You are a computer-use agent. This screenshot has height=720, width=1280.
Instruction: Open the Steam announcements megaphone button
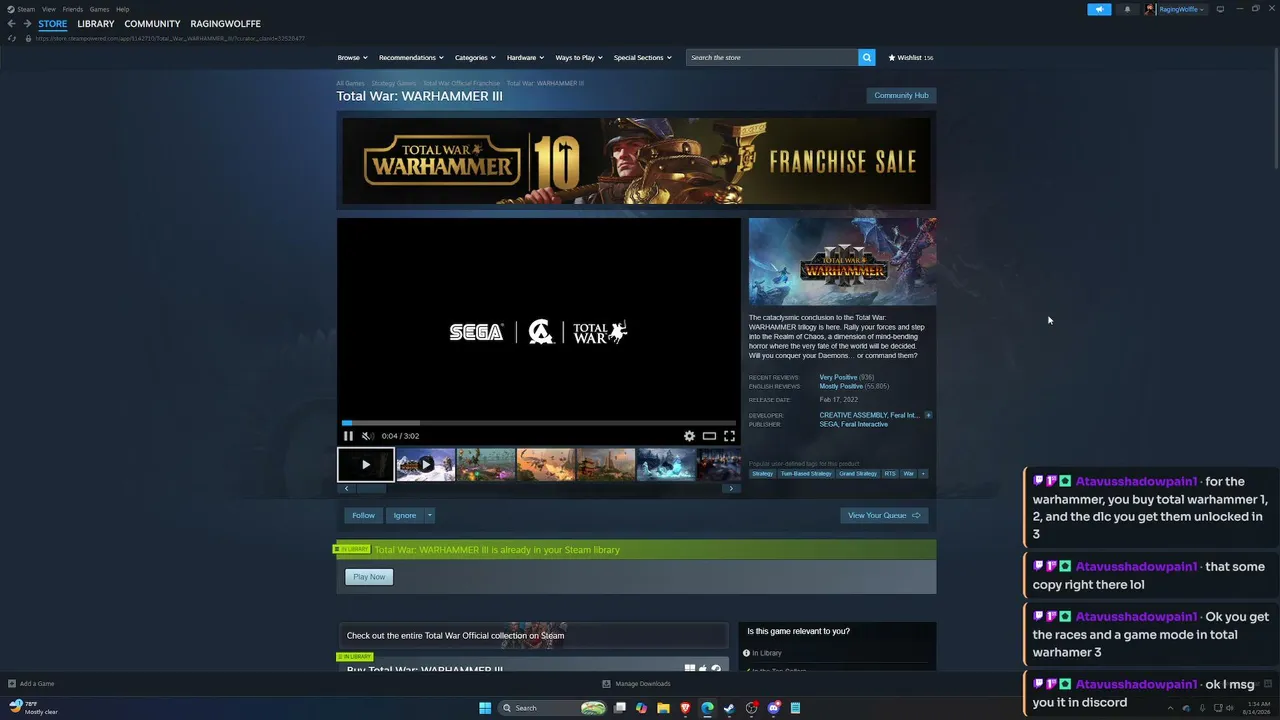[x=1099, y=9]
